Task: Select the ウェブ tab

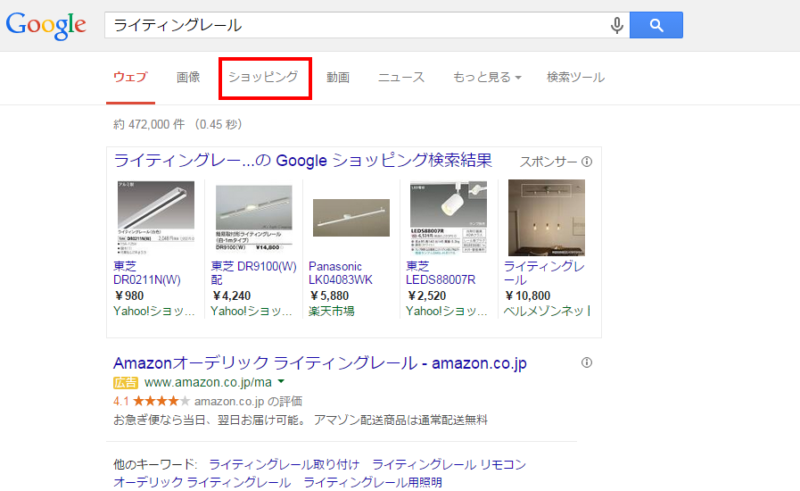Action: tap(130, 78)
